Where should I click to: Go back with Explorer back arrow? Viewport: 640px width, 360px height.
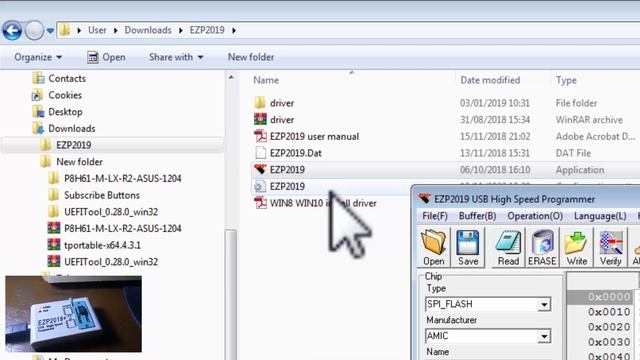[12, 30]
